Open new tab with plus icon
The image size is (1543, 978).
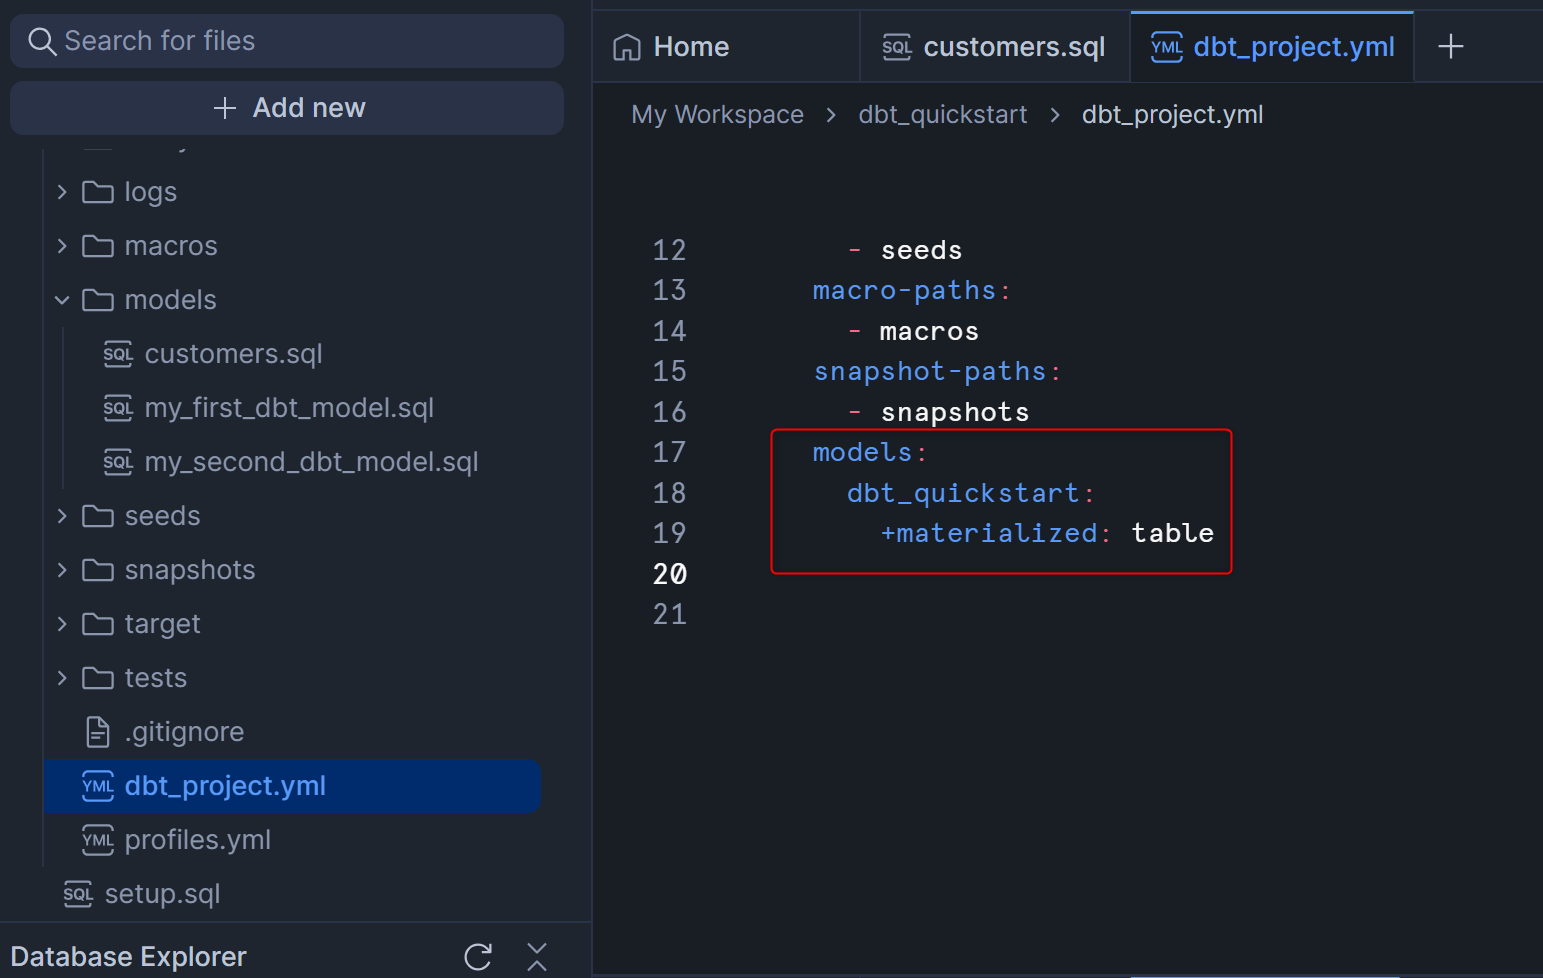pyautogui.click(x=1450, y=46)
